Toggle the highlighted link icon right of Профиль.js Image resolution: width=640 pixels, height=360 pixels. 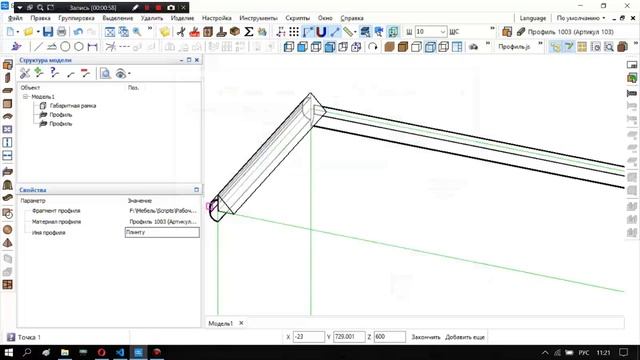tap(555, 47)
